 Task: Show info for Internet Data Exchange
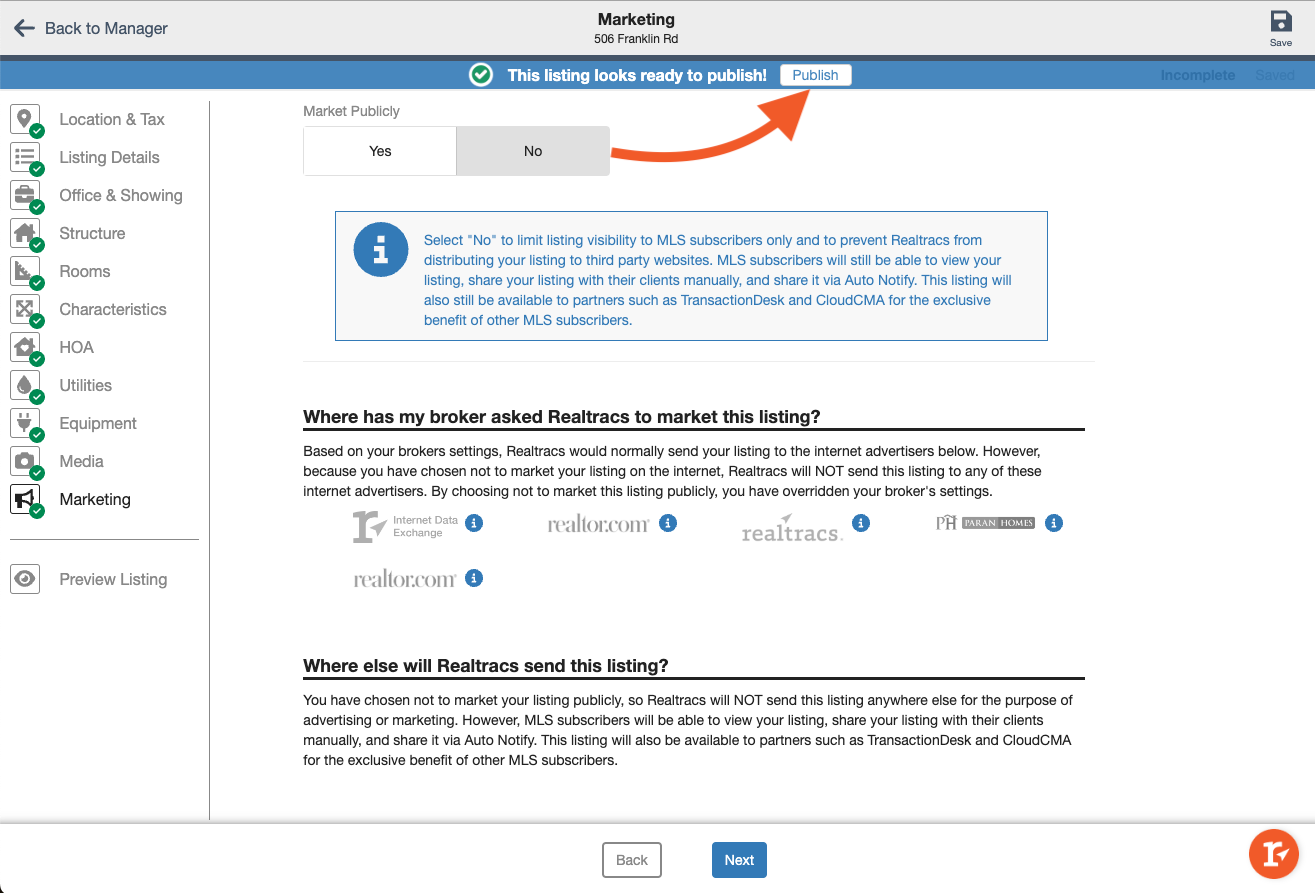tap(475, 523)
